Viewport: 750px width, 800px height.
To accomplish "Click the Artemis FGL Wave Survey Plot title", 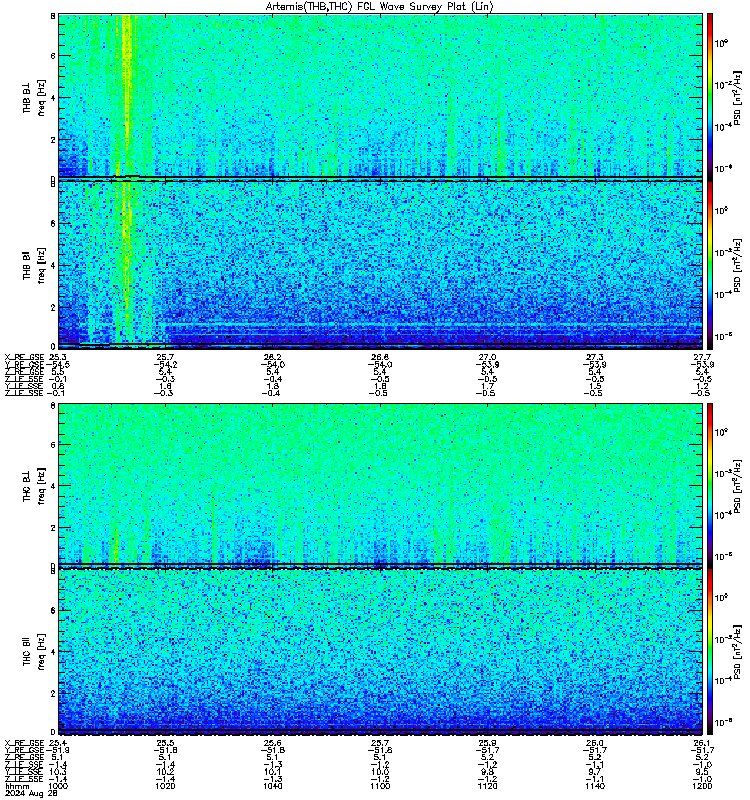I will click(x=380, y=7).
